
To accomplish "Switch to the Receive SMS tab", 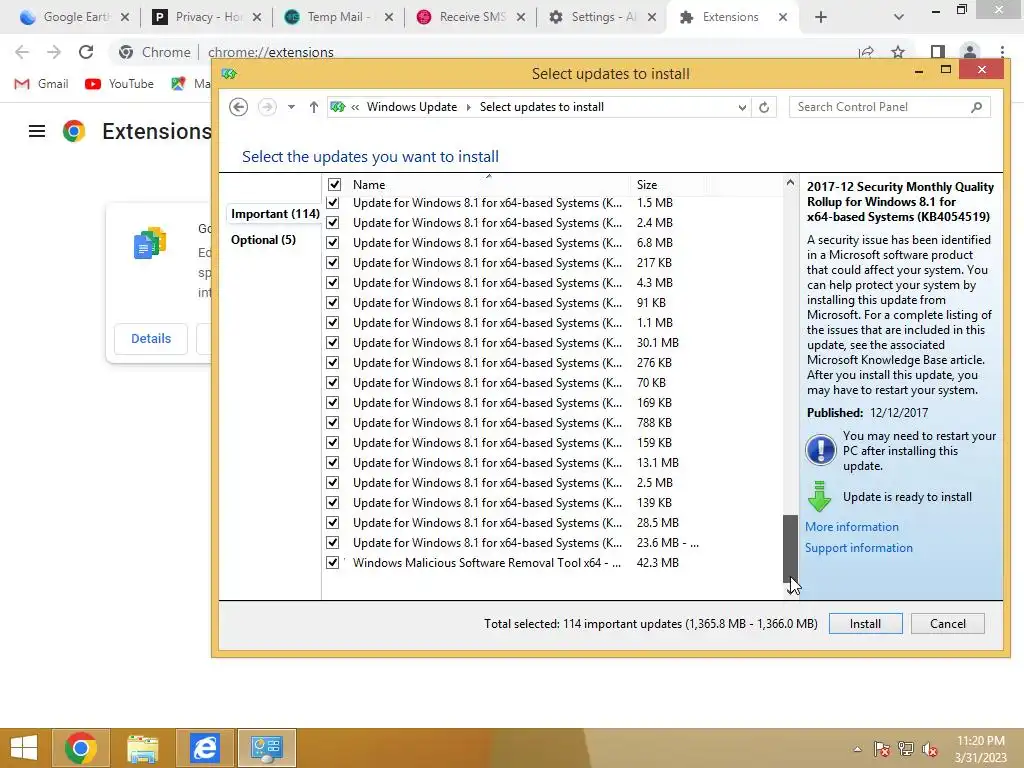I will click(470, 17).
